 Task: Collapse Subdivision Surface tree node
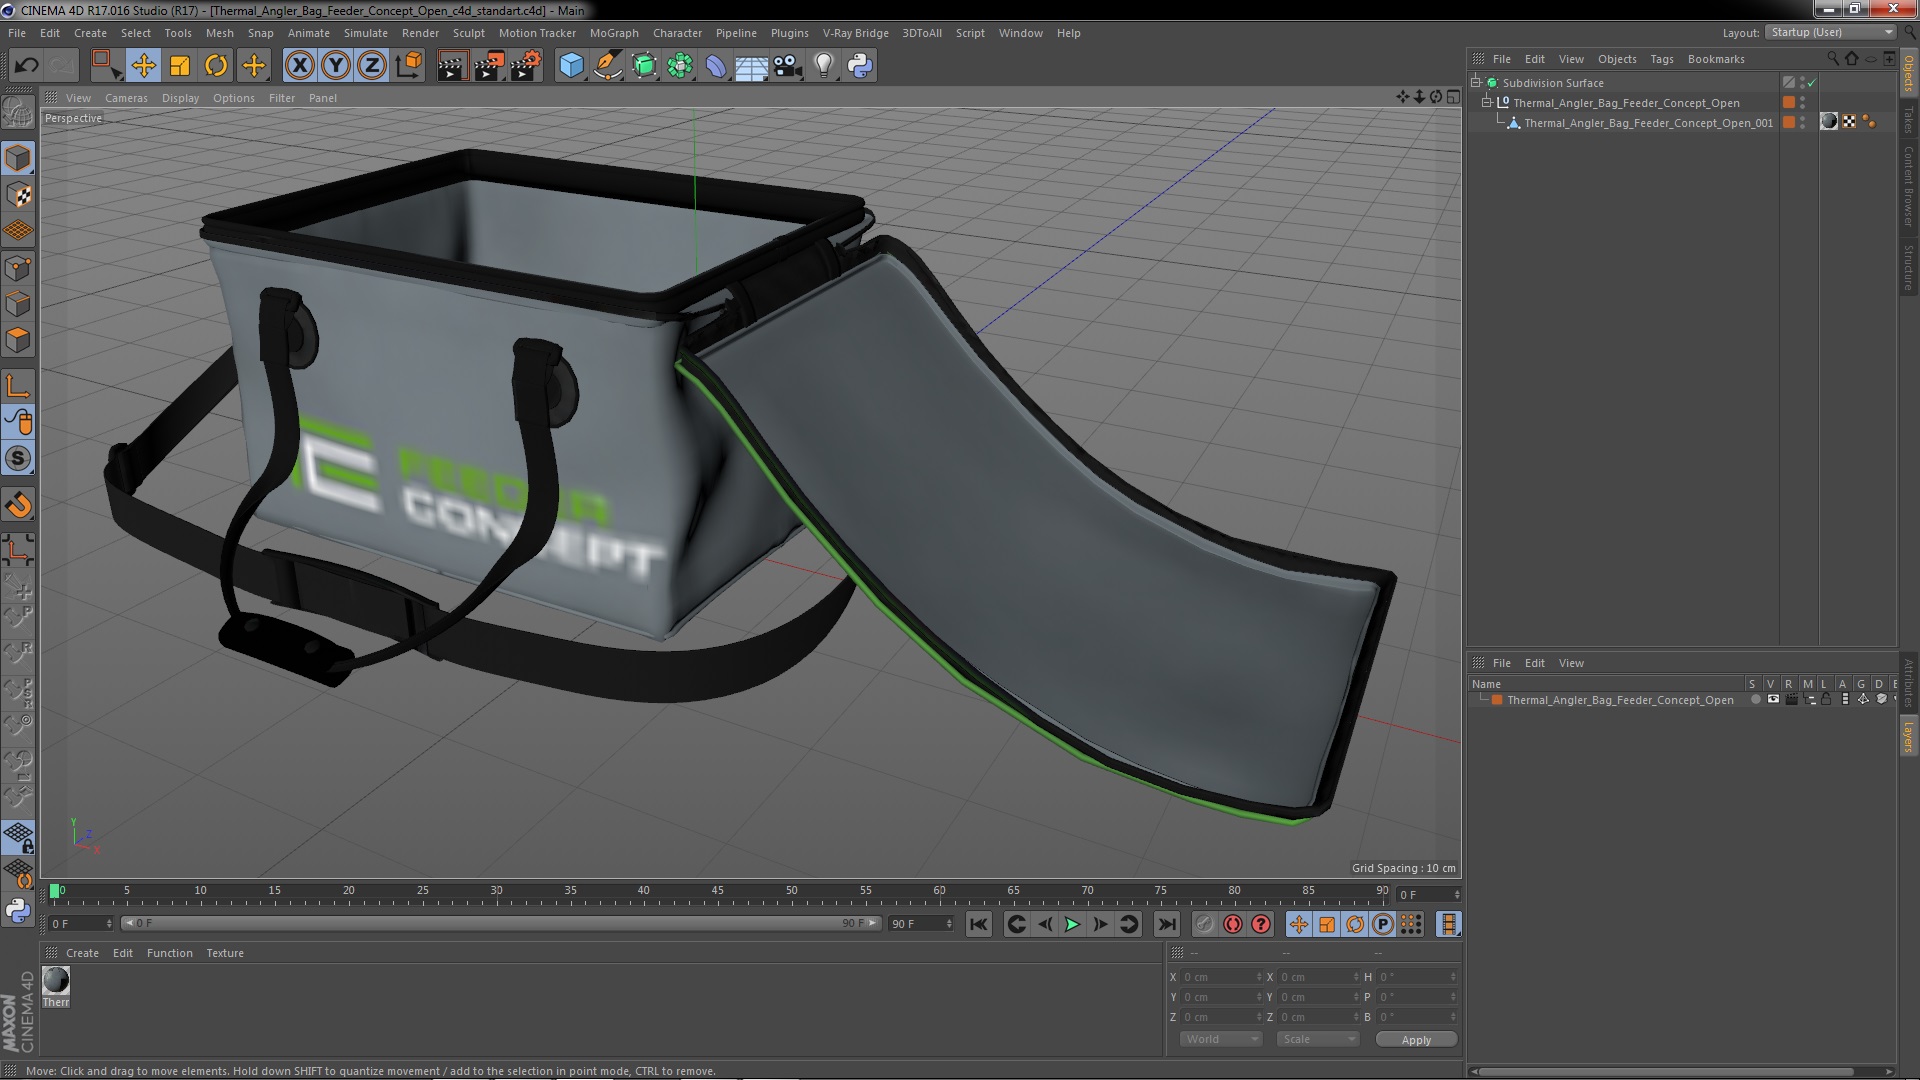coord(1476,83)
